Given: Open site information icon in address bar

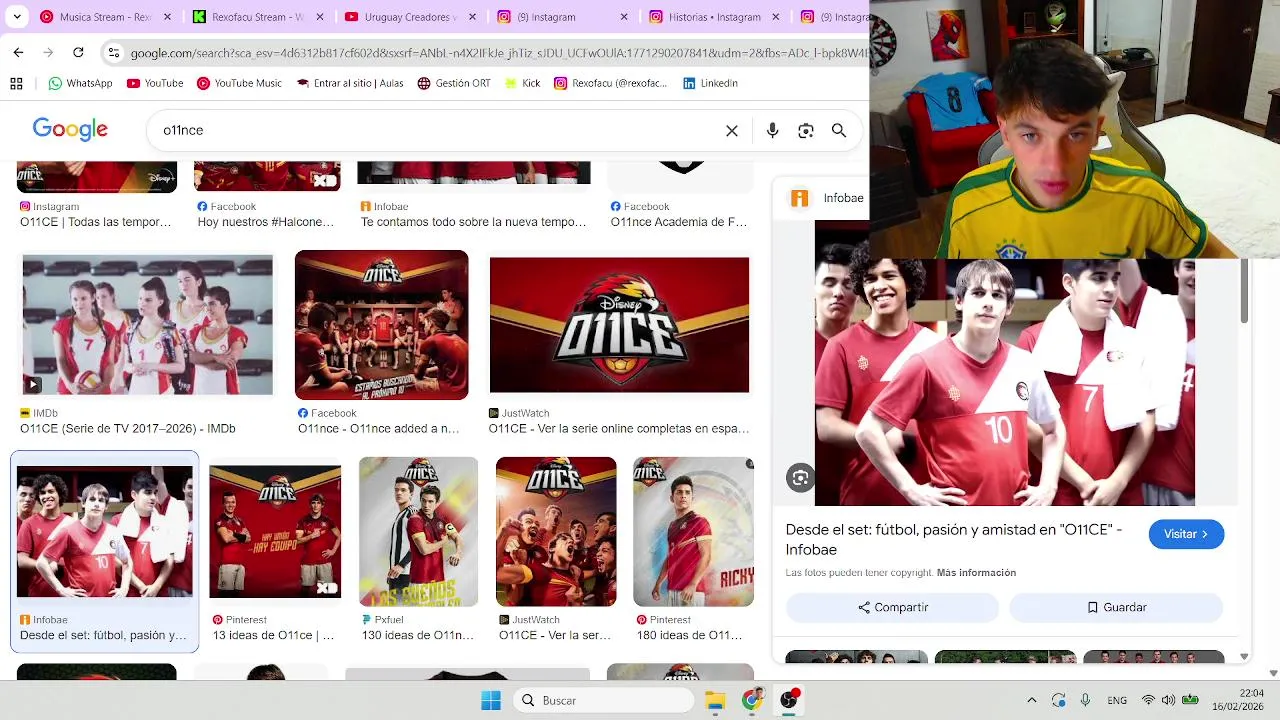Looking at the screenshot, I should (x=113, y=53).
